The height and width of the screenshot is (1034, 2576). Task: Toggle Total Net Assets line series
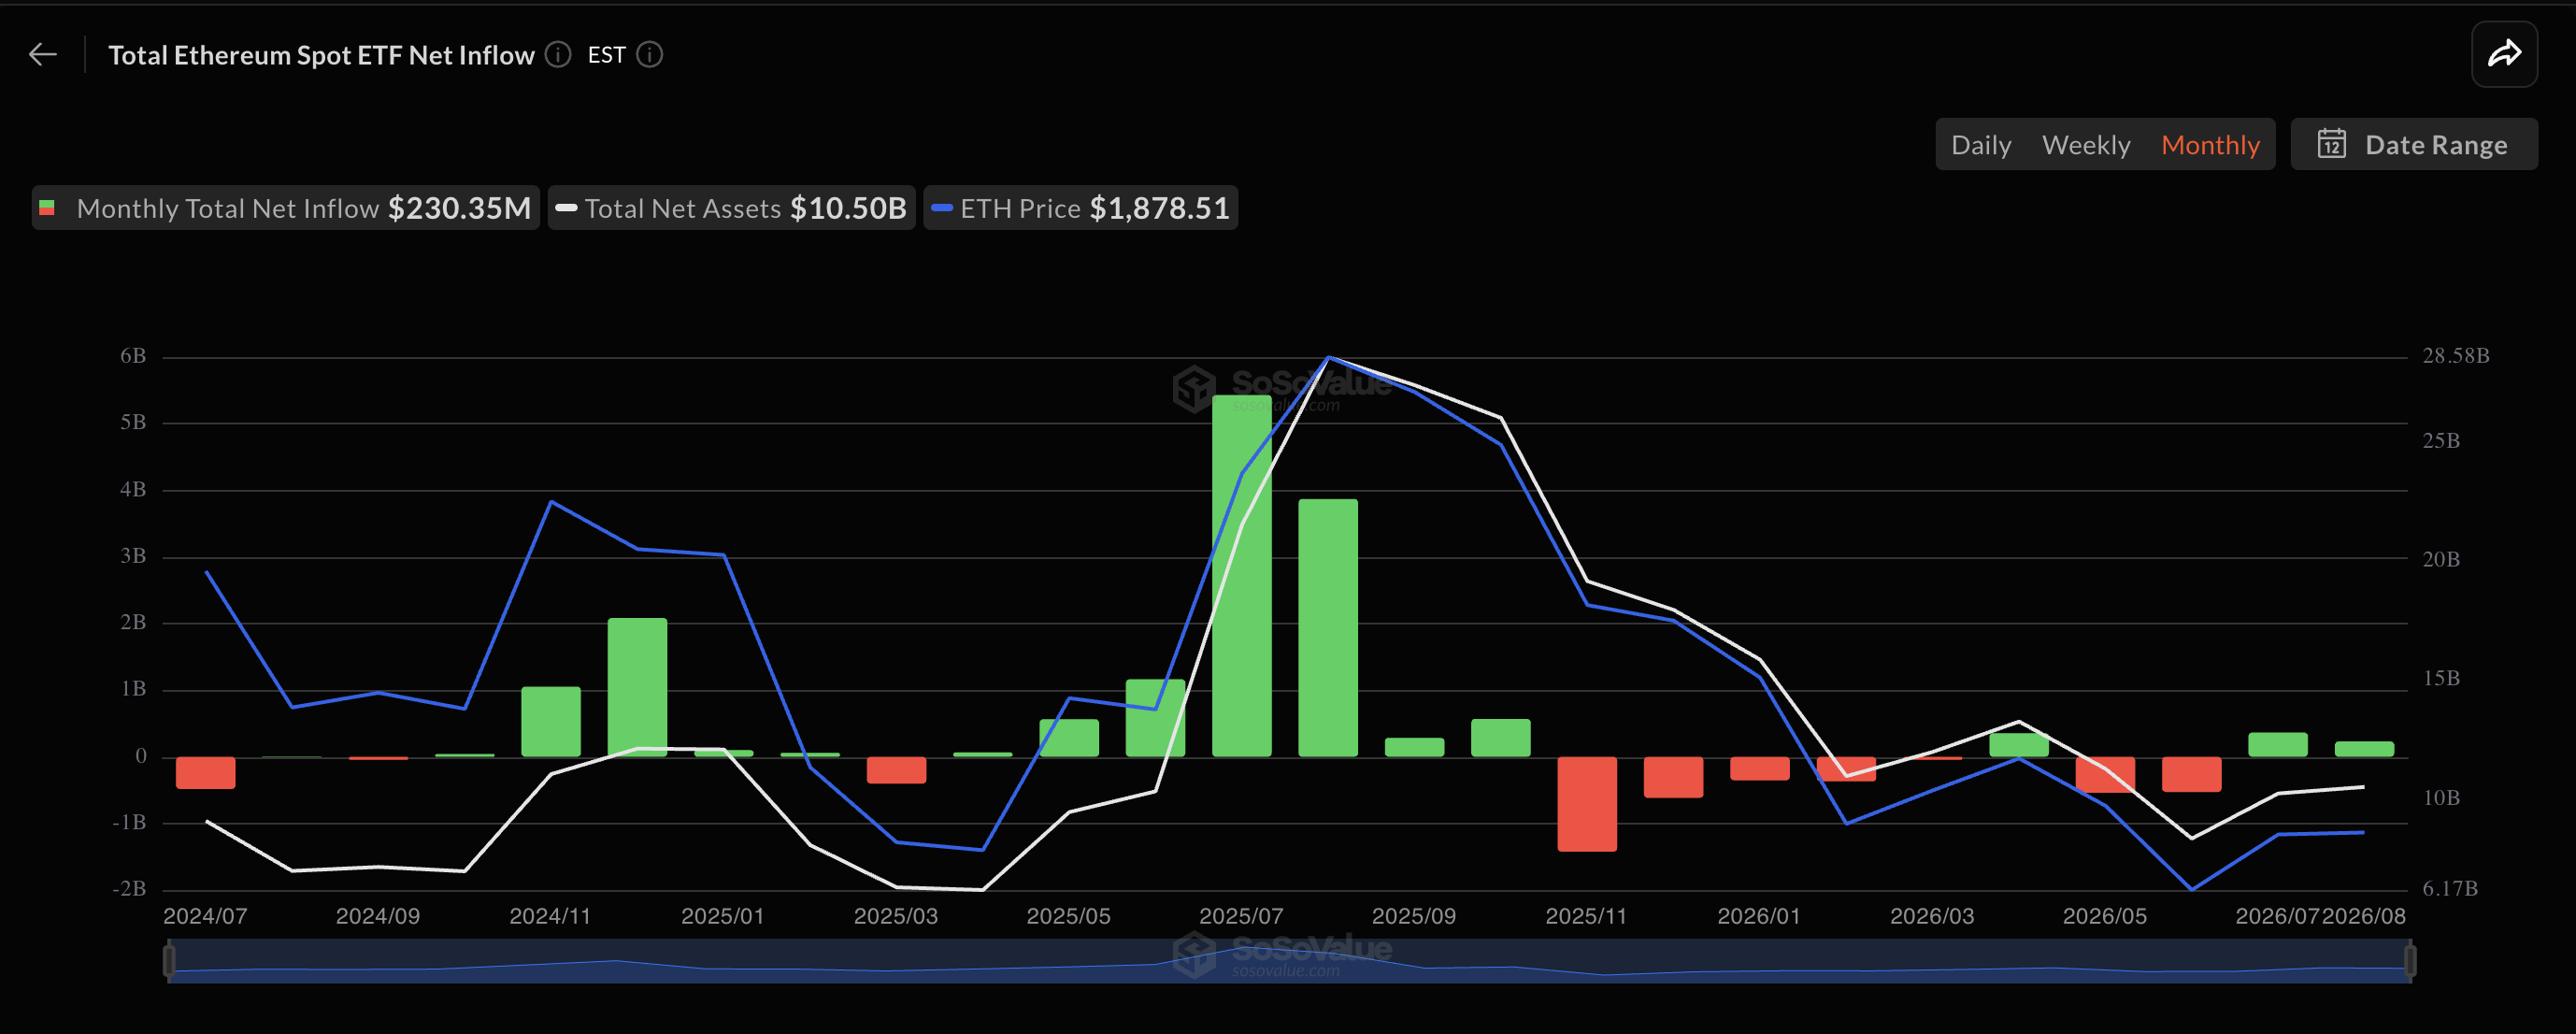[732, 208]
